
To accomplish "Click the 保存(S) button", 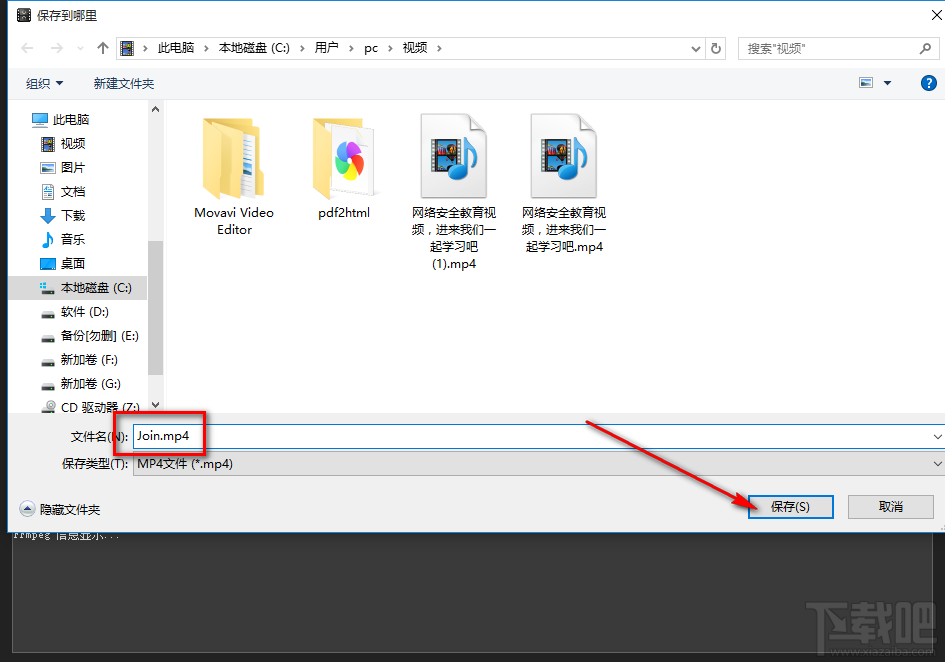I will [791, 506].
